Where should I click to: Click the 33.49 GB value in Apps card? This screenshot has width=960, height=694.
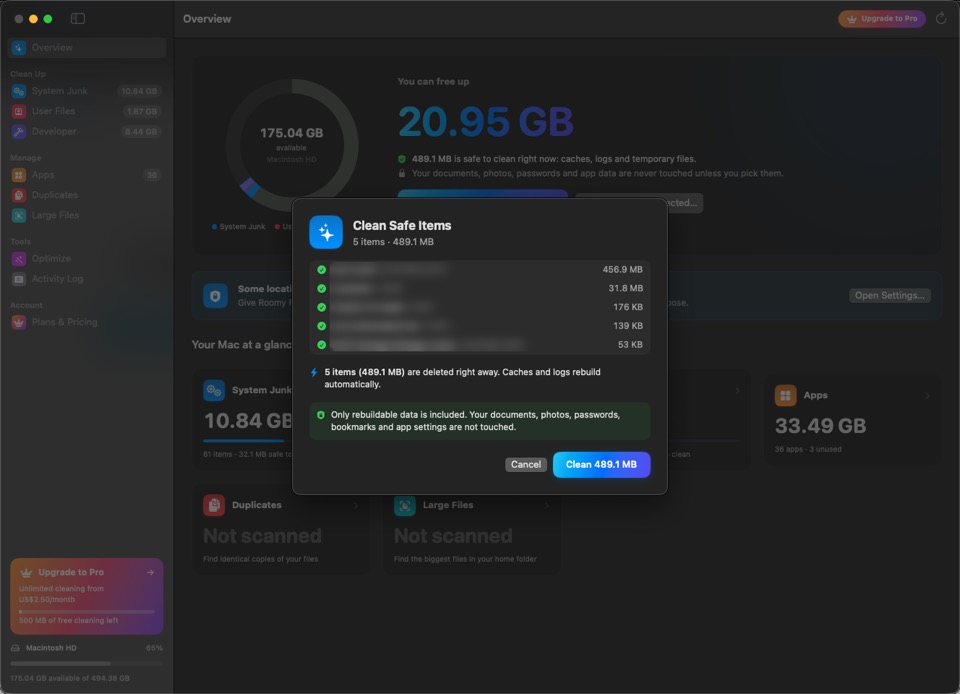(x=820, y=425)
